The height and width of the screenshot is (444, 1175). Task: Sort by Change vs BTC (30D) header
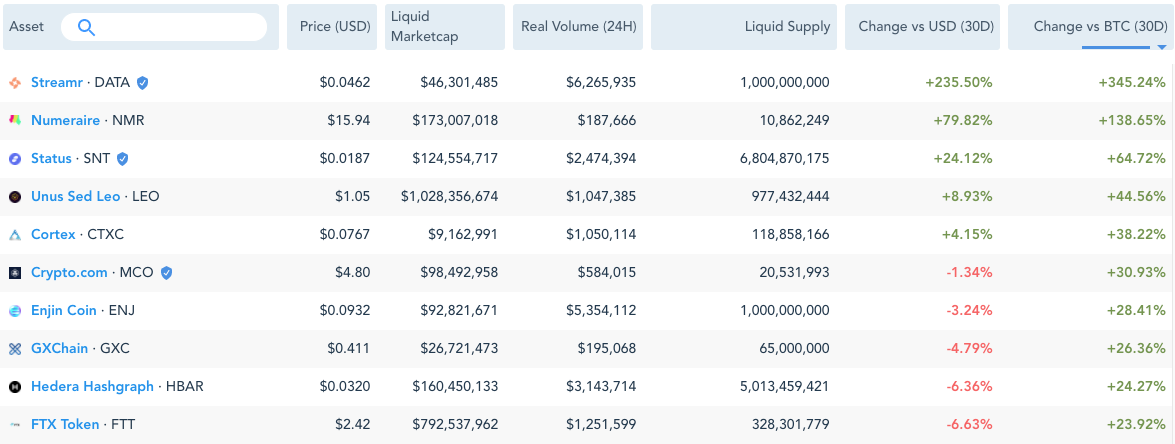pos(1091,27)
